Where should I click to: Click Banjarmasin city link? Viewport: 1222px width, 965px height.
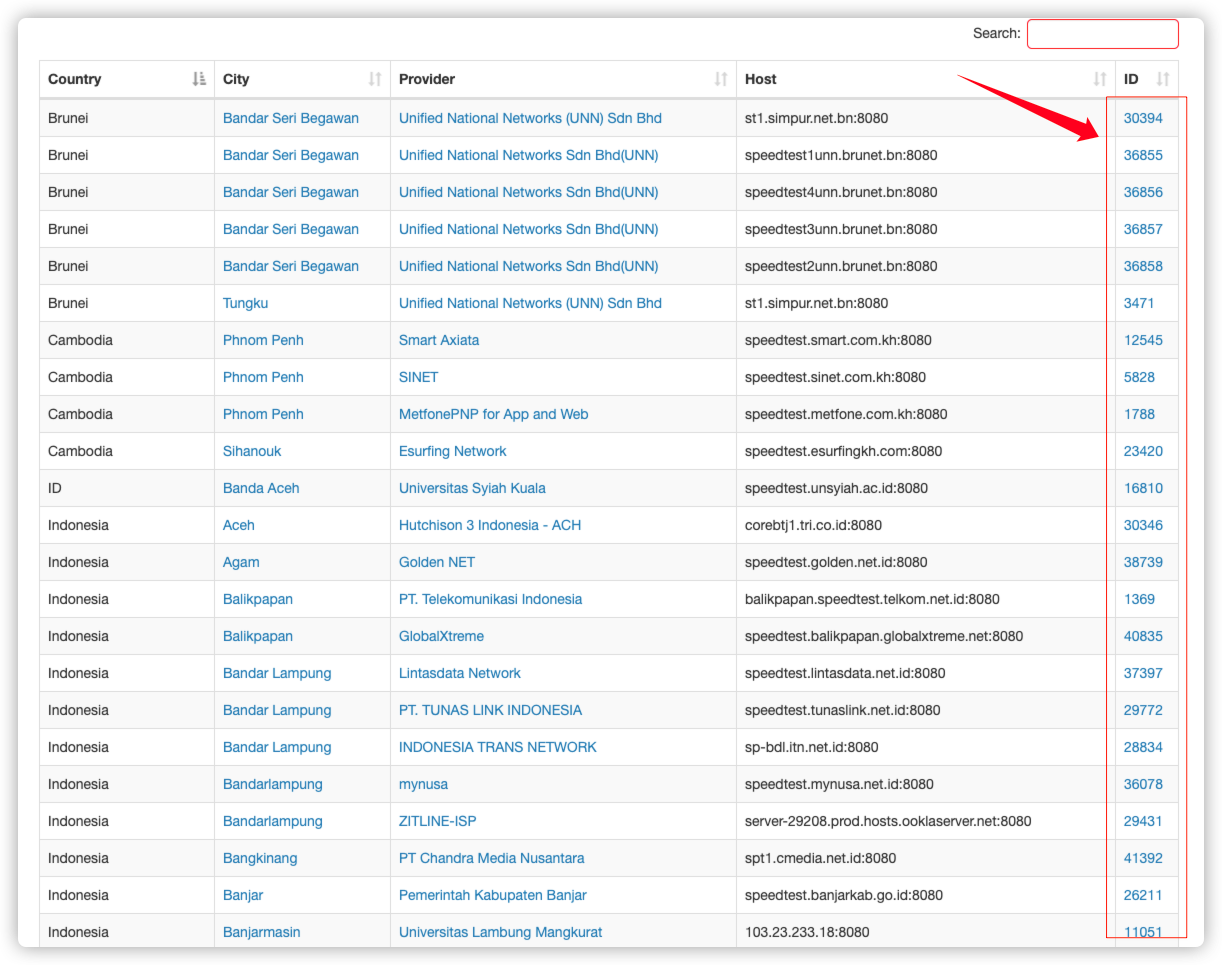click(261, 932)
